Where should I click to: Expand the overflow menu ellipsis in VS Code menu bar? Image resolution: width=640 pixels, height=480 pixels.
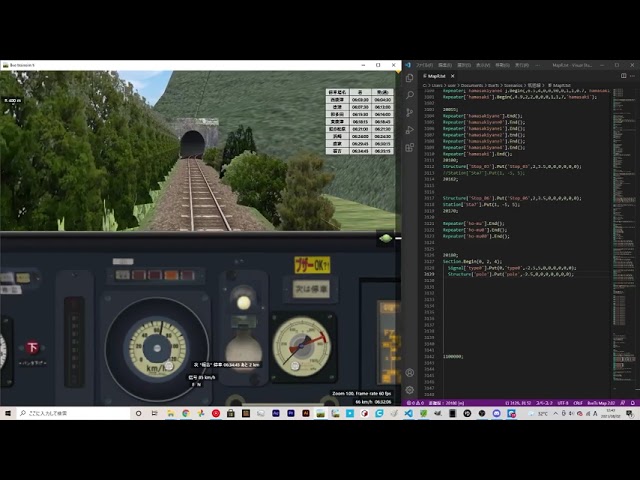[x=538, y=65]
